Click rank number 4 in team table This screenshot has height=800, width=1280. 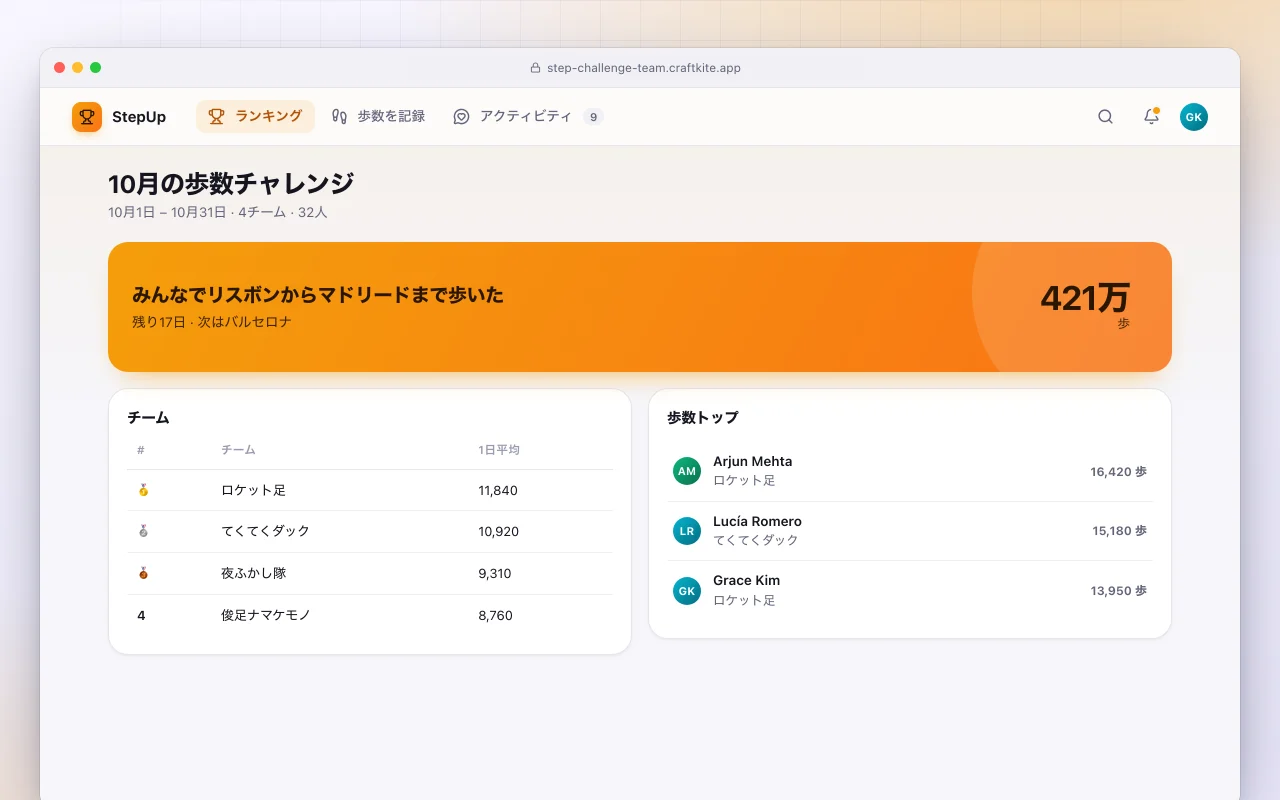tap(141, 616)
